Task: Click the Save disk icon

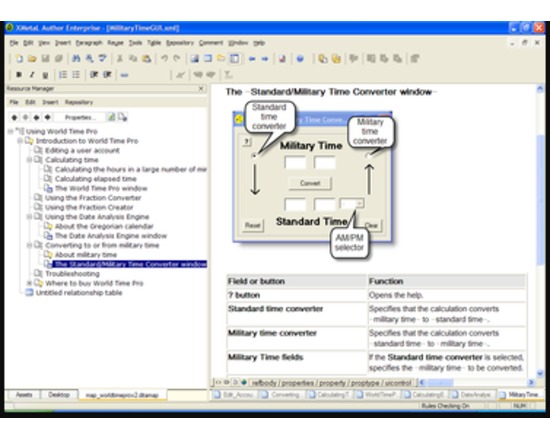Action: click(x=46, y=59)
